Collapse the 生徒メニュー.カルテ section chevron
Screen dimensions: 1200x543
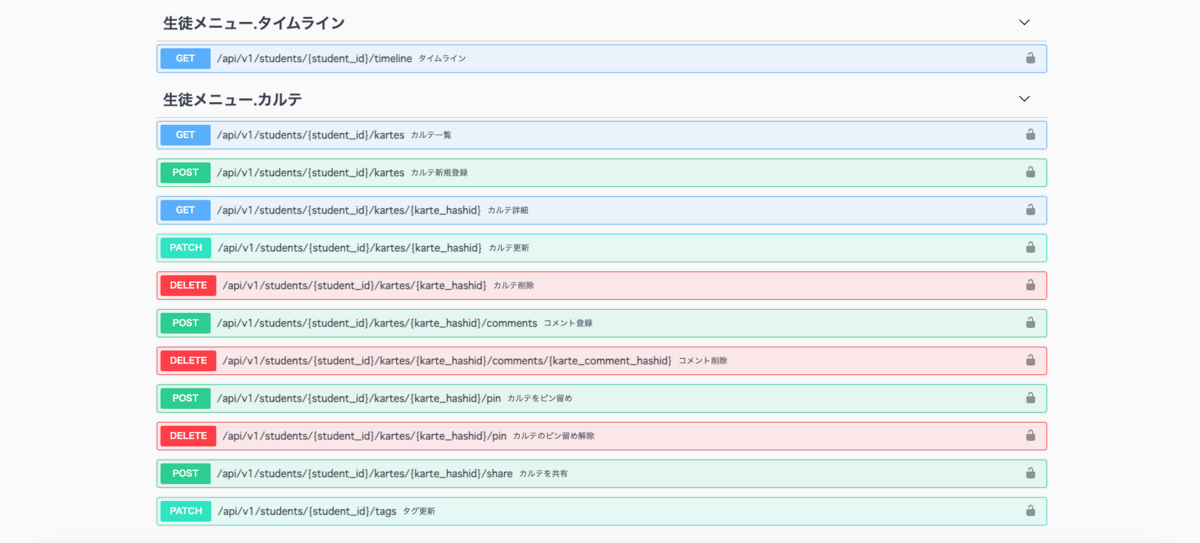pos(1024,99)
